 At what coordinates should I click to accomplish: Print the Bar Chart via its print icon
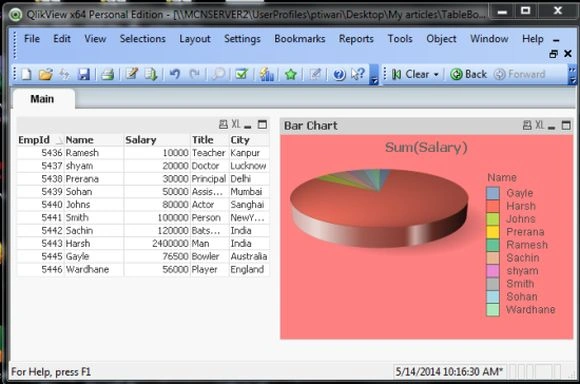click(x=527, y=125)
